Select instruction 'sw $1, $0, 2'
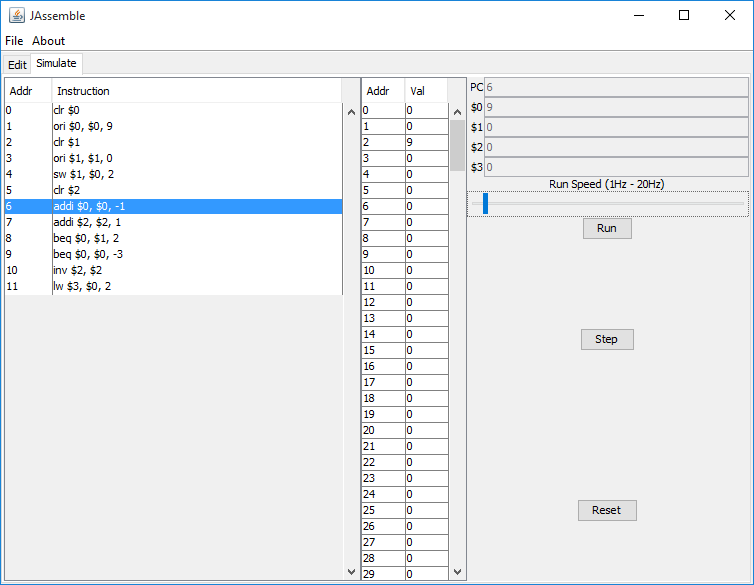 (x=173, y=174)
